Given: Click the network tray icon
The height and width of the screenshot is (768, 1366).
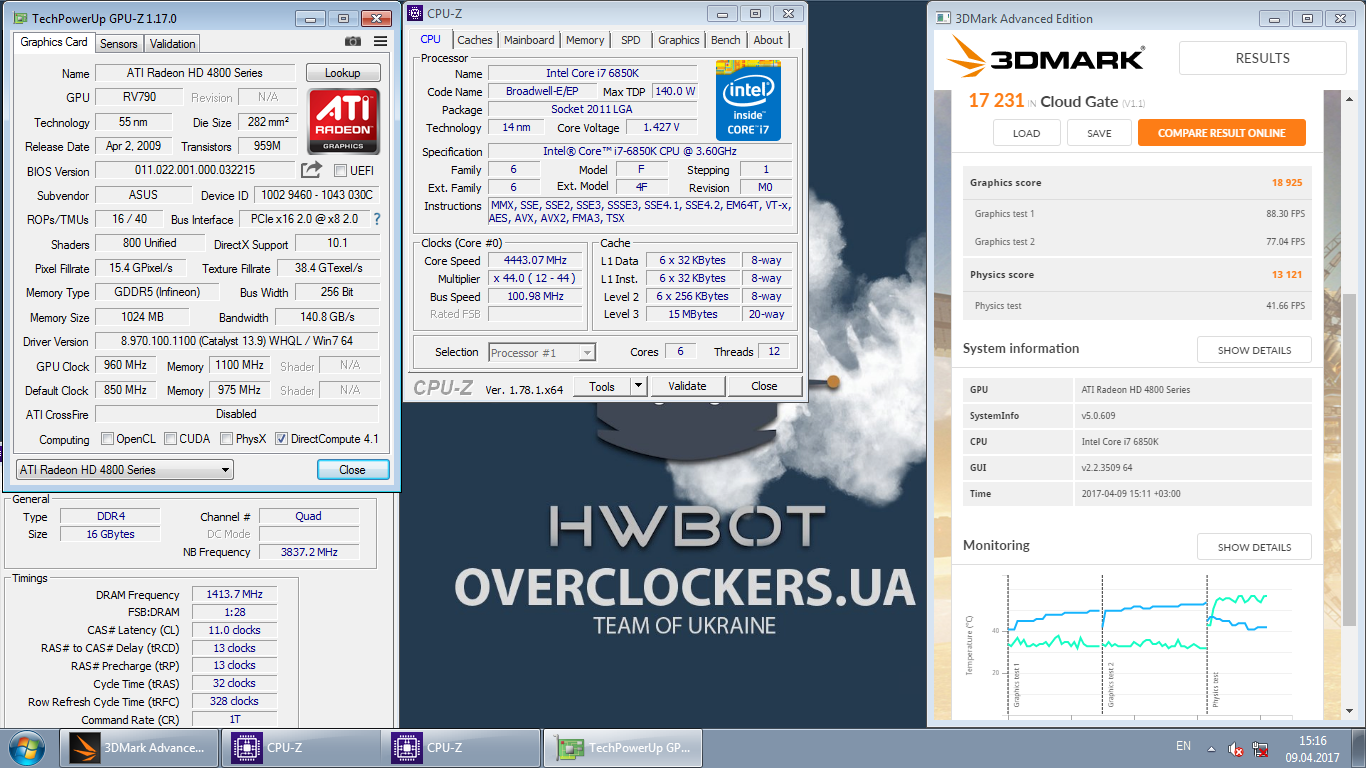Looking at the screenshot, I should (x=1261, y=748).
